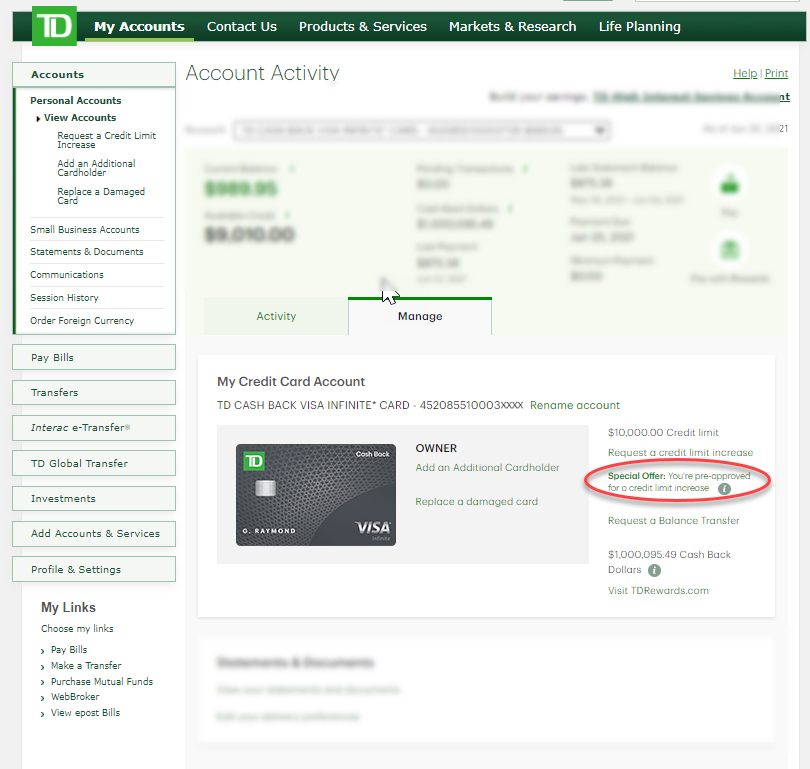Click info icon beside Cash Back Dollars
The image size is (810, 769).
(654, 570)
